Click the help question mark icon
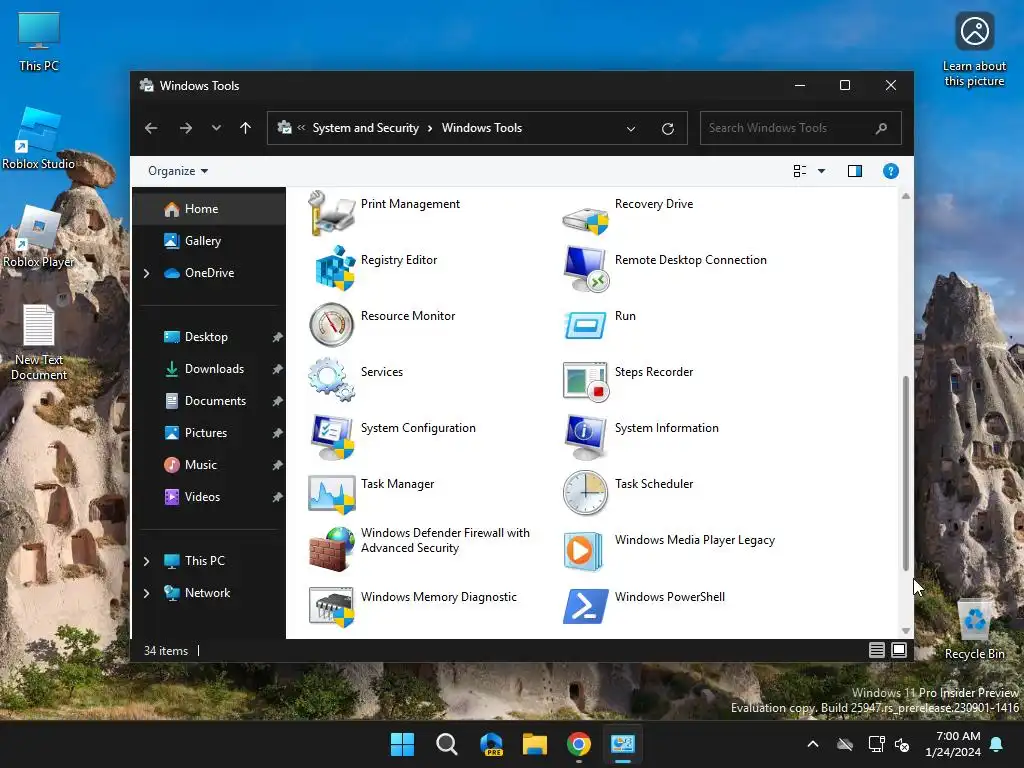The width and height of the screenshot is (1024, 768). point(891,171)
